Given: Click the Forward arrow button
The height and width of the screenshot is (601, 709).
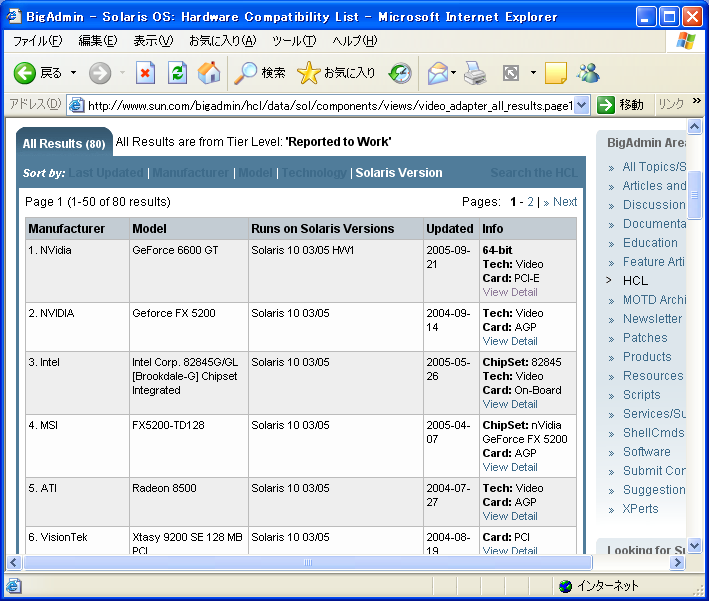Looking at the screenshot, I should (x=99, y=73).
